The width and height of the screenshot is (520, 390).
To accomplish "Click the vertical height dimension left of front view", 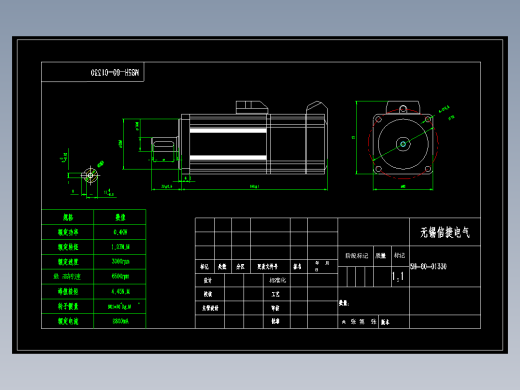I will 355,137.
